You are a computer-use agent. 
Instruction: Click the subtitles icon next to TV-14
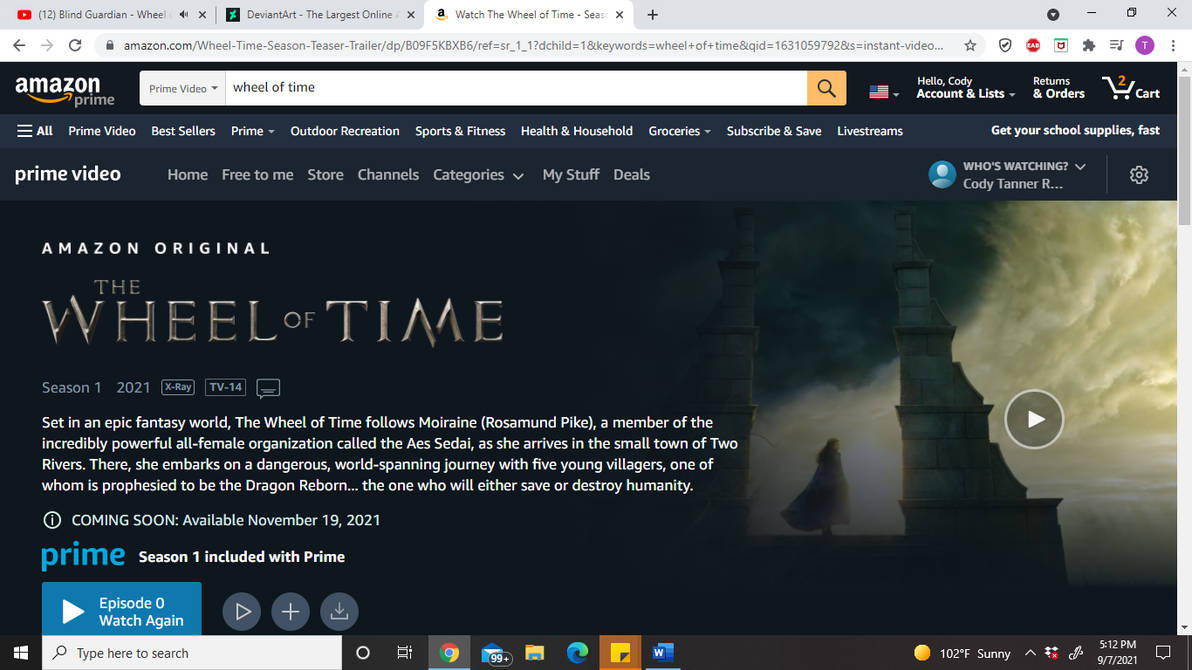click(x=268, y=388)
